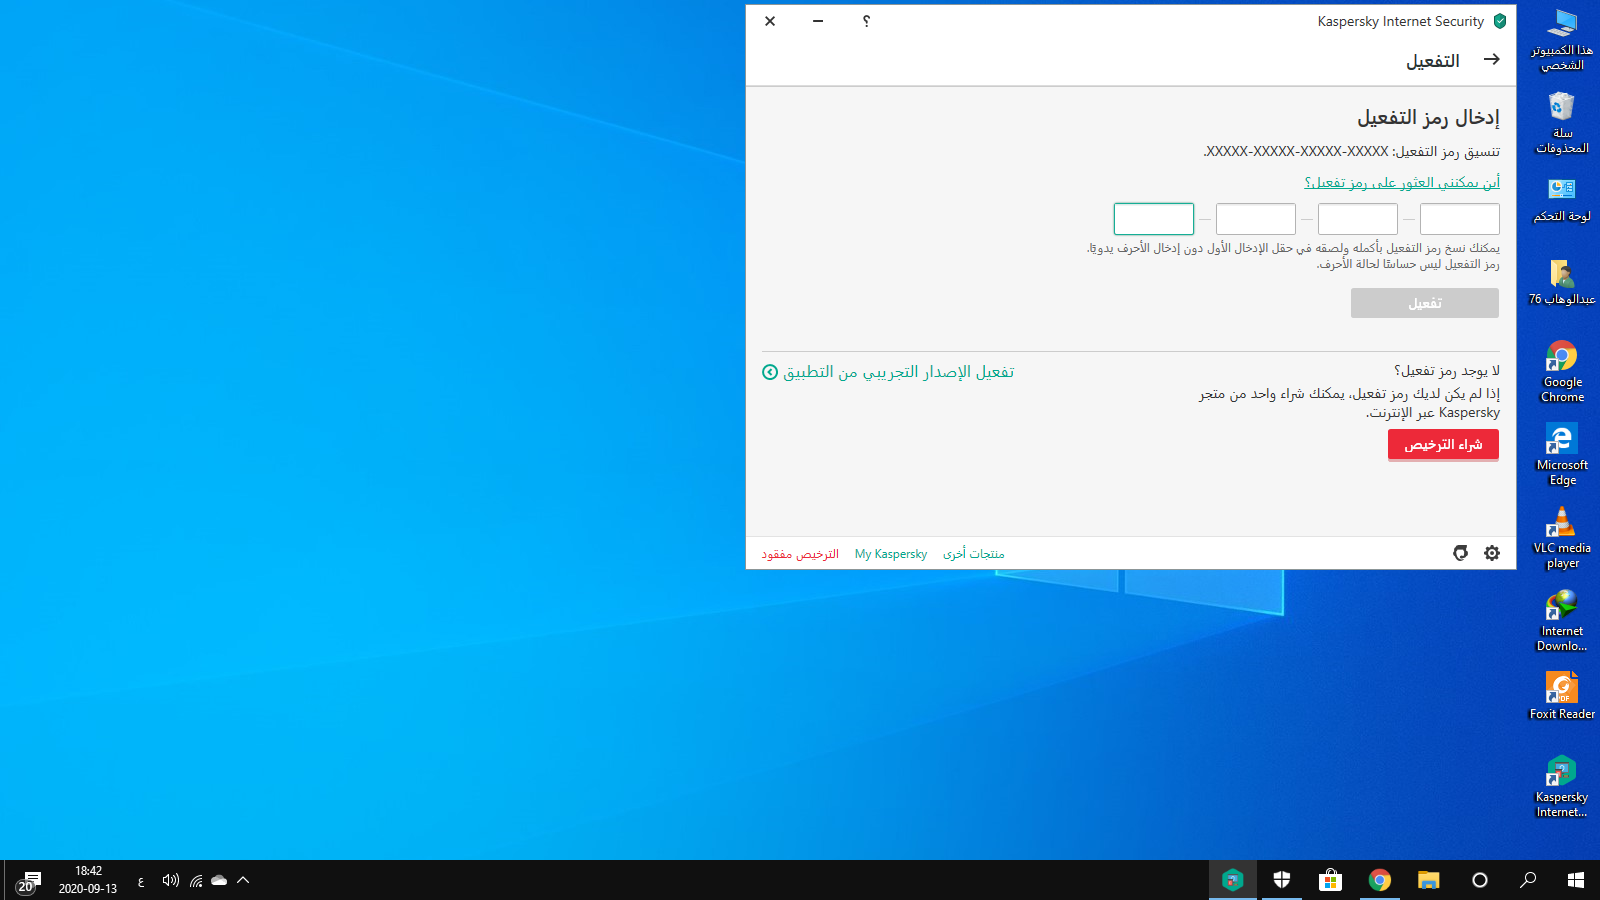This screenshot has width=1600, height=900.
Task: Close the Kaspersky Internet Security window
Action: click(770, 21)
